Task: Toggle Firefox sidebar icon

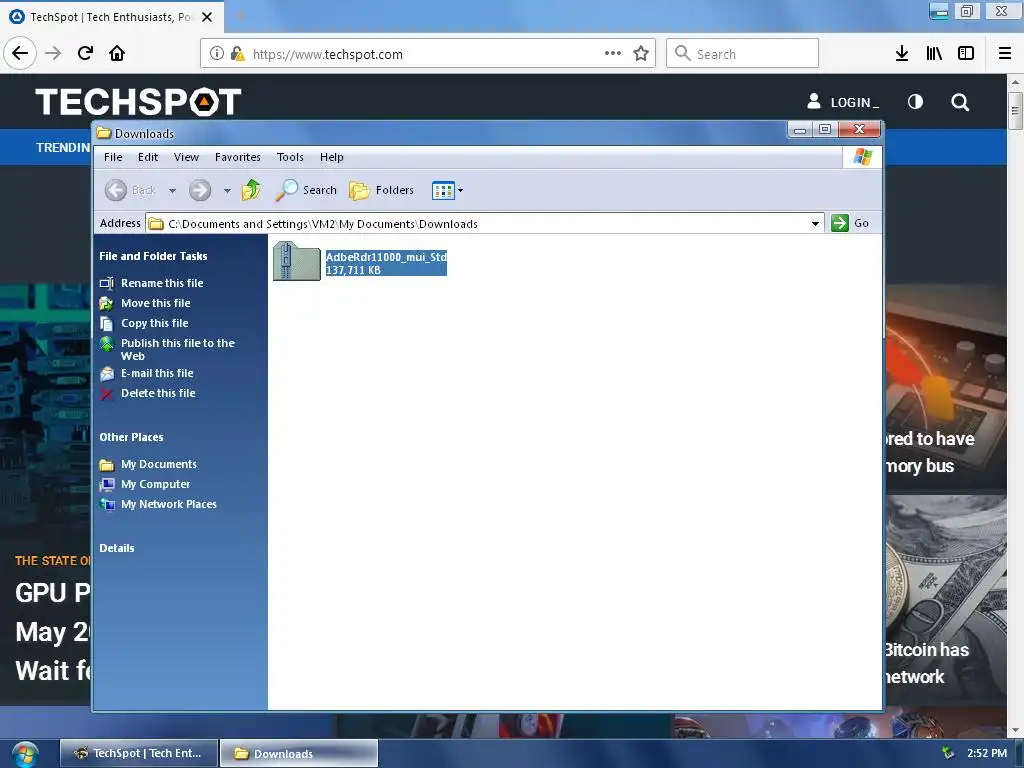Action: coord(966,54)
